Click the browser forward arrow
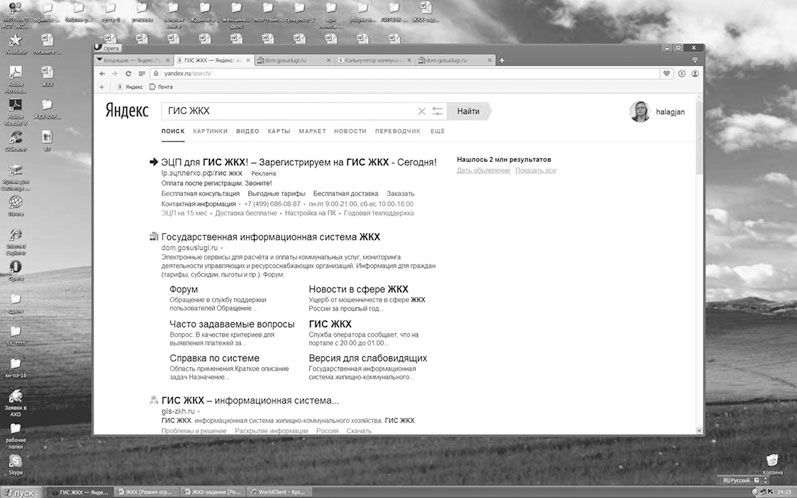Viewport: 797px width, 498px height. (x=115, y=74)
